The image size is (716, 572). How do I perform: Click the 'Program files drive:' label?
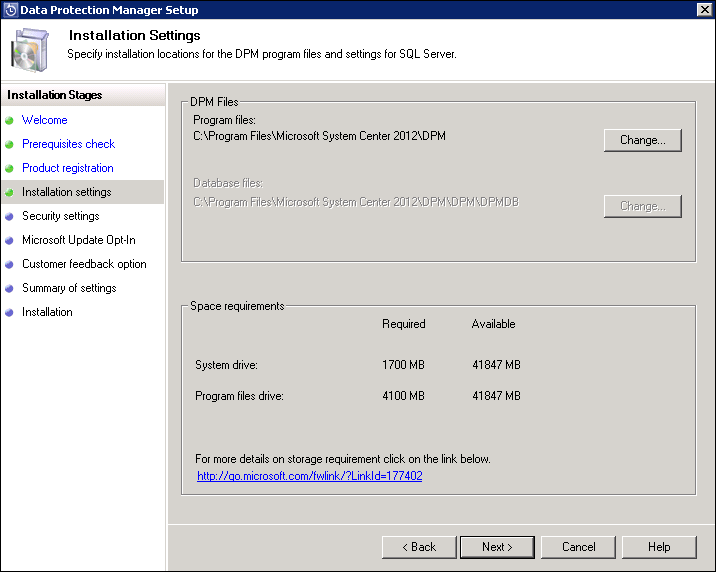239,396
